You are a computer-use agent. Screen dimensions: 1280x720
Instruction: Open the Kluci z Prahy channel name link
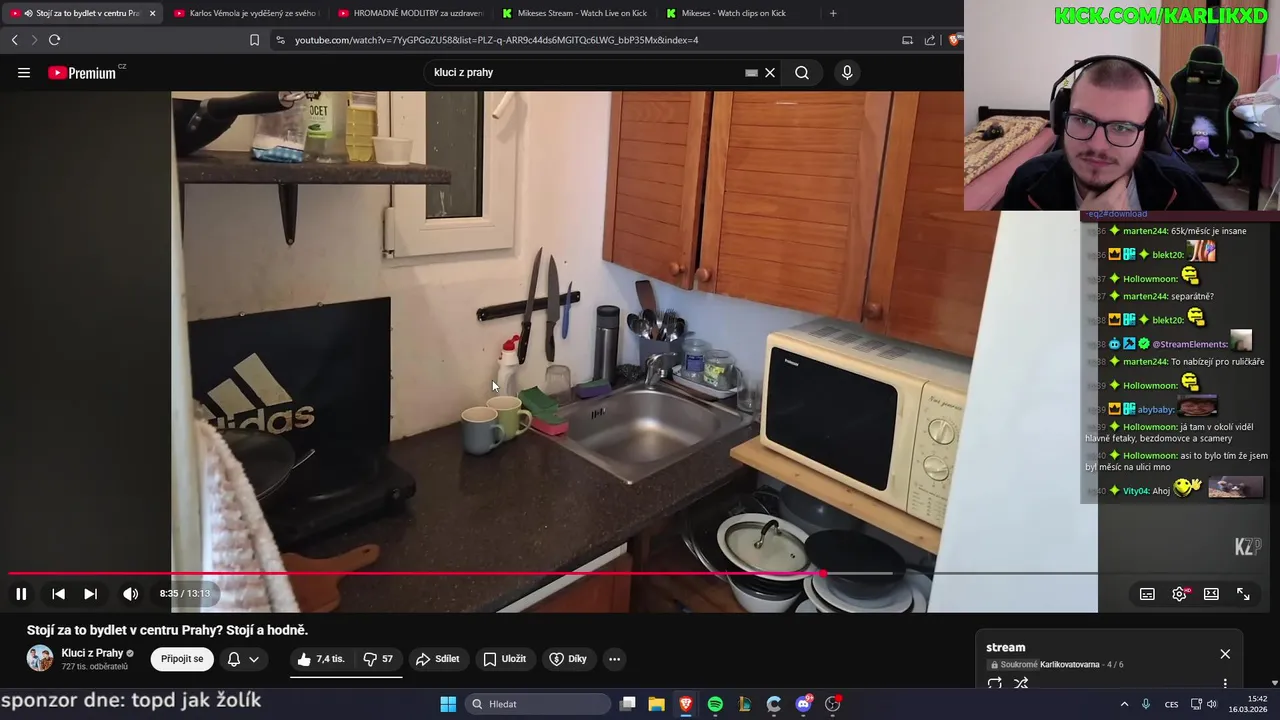click(x=92, y=653)
